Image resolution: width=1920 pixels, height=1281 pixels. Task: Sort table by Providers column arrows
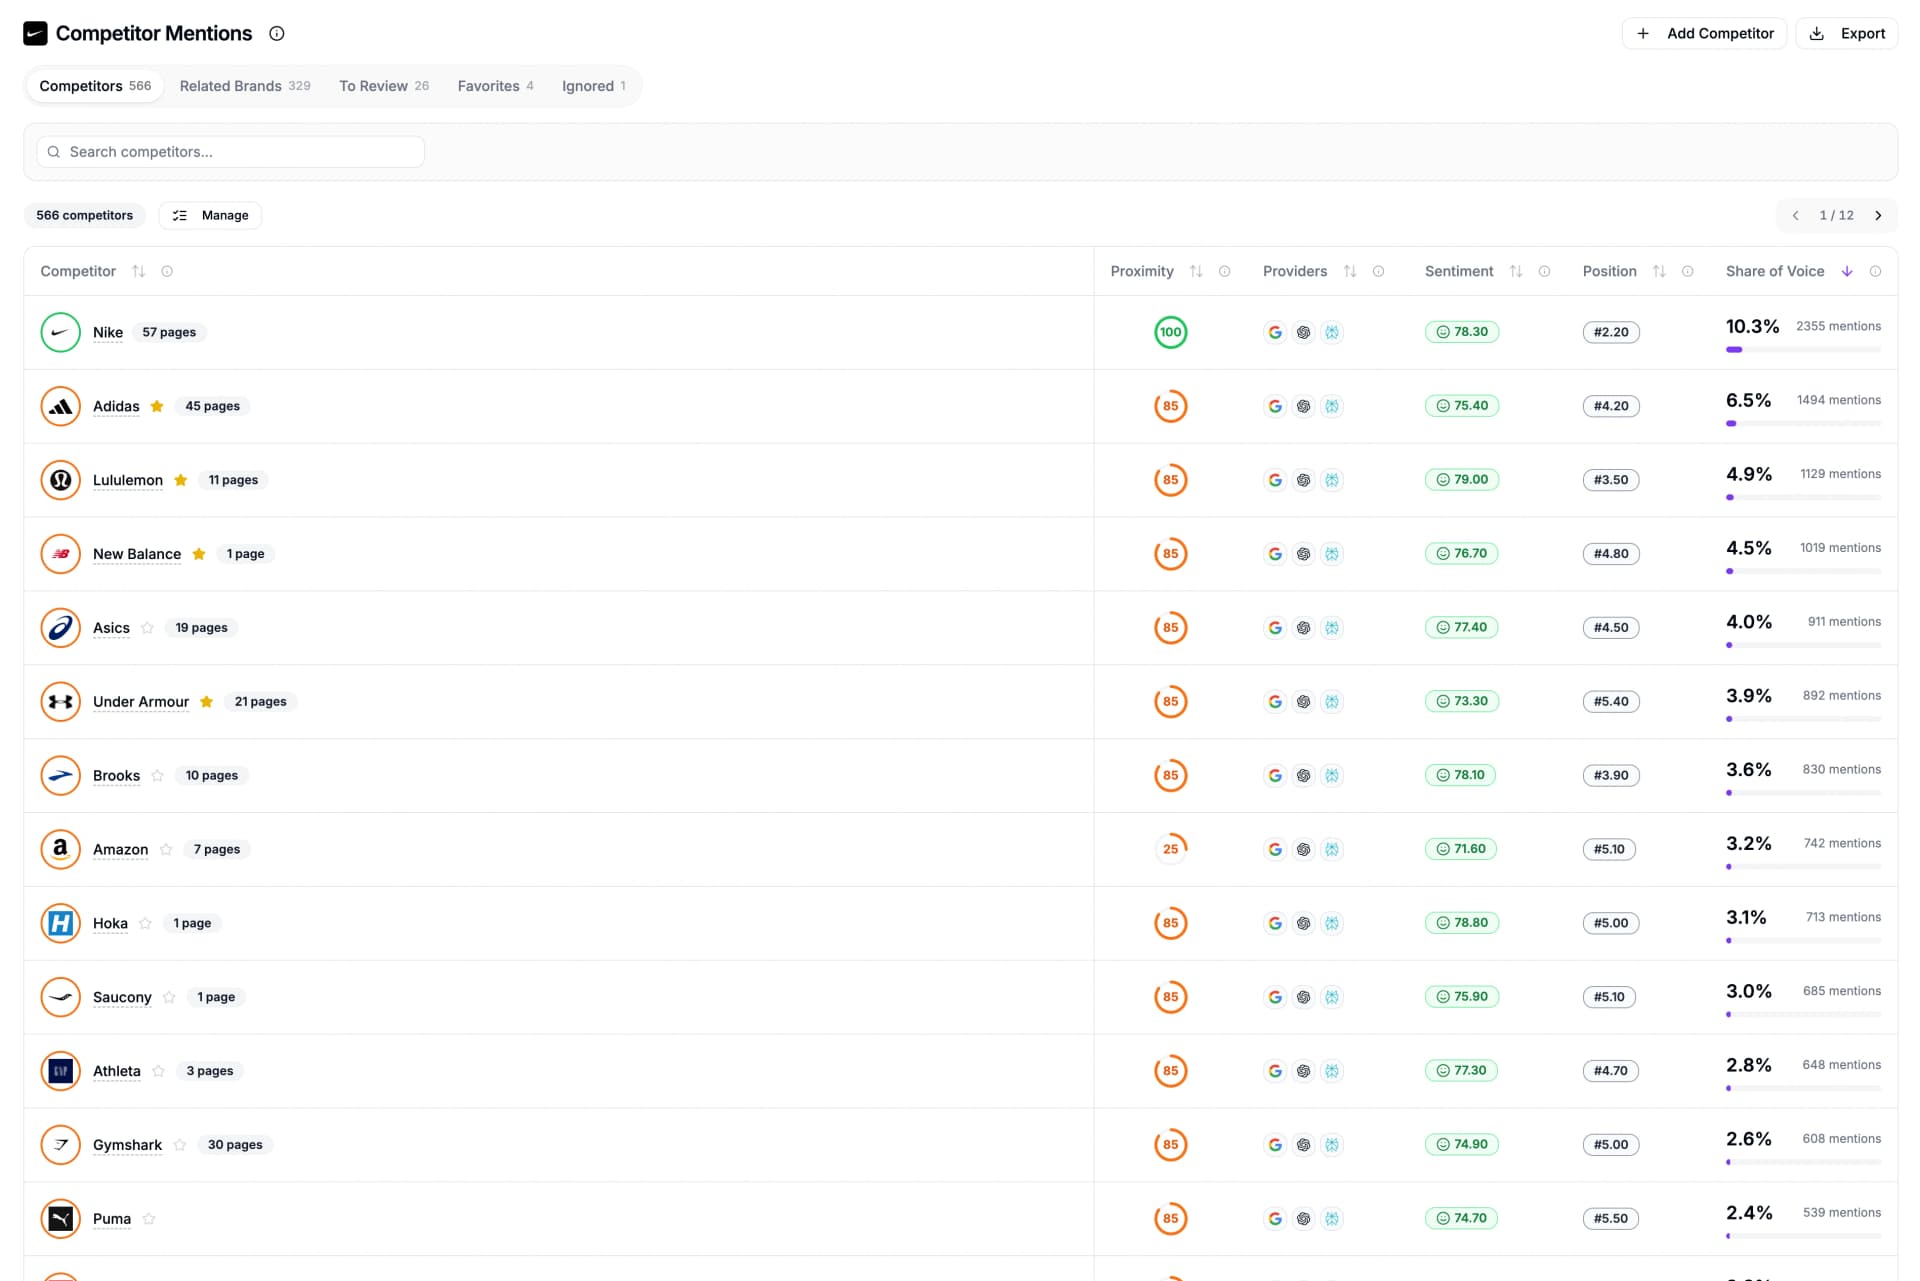coord(1350,271)
